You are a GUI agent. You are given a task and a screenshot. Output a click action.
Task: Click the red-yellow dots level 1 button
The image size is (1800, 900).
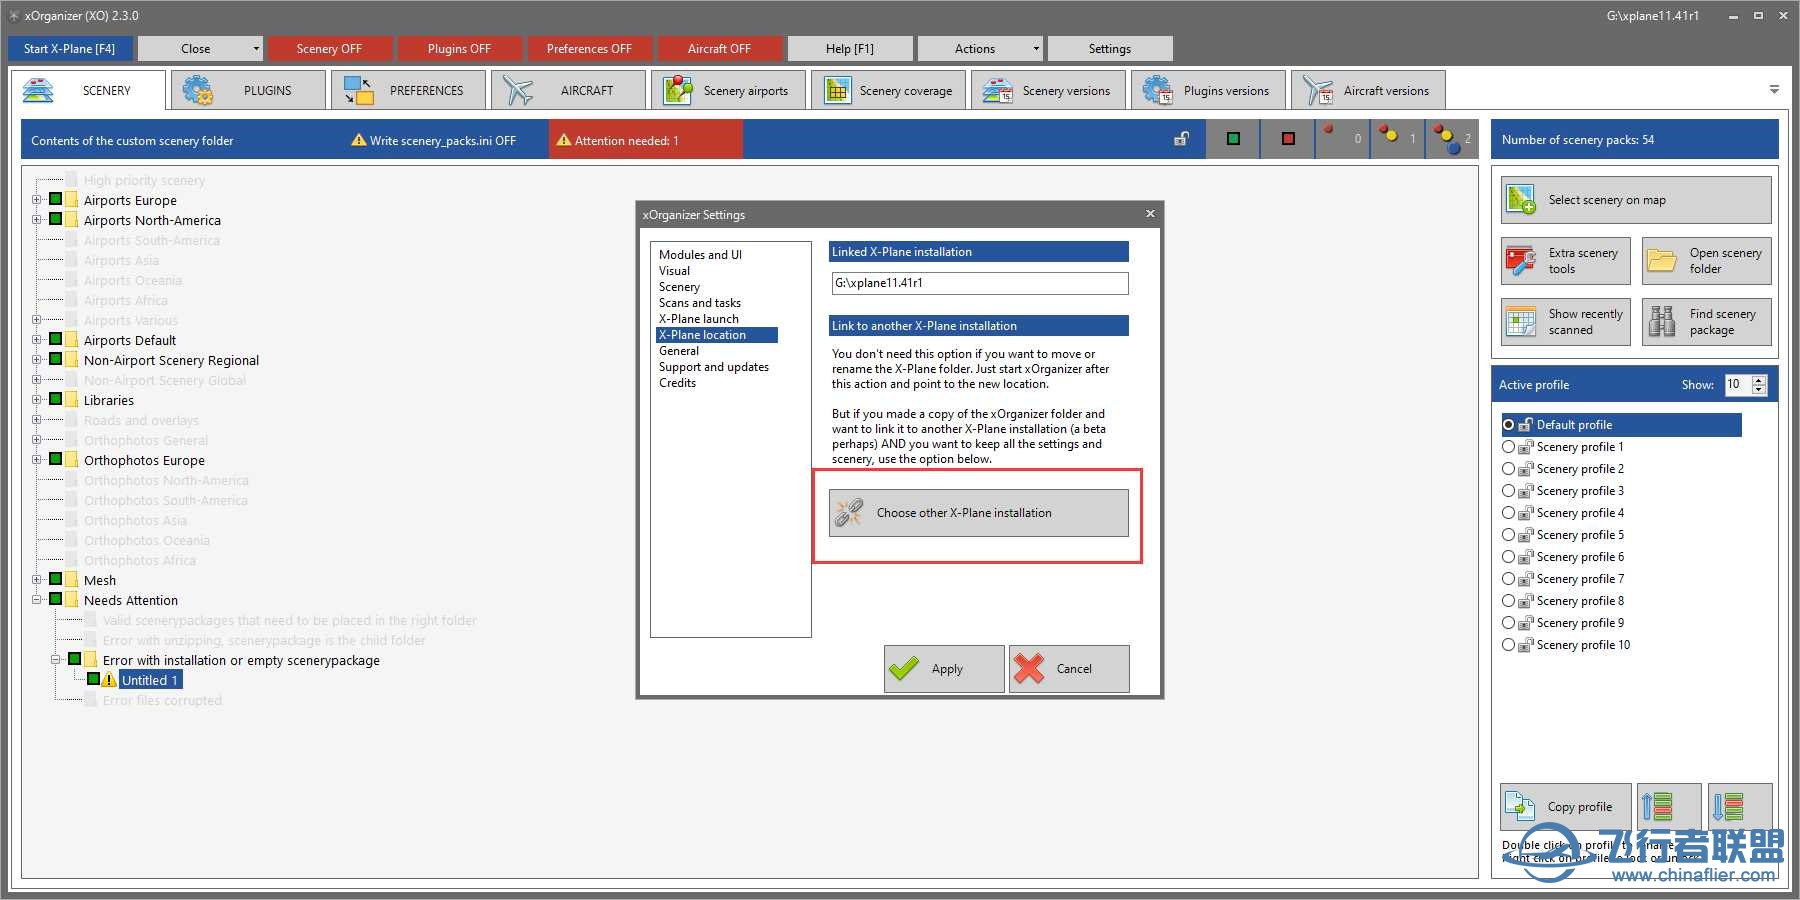(1397, 139)
